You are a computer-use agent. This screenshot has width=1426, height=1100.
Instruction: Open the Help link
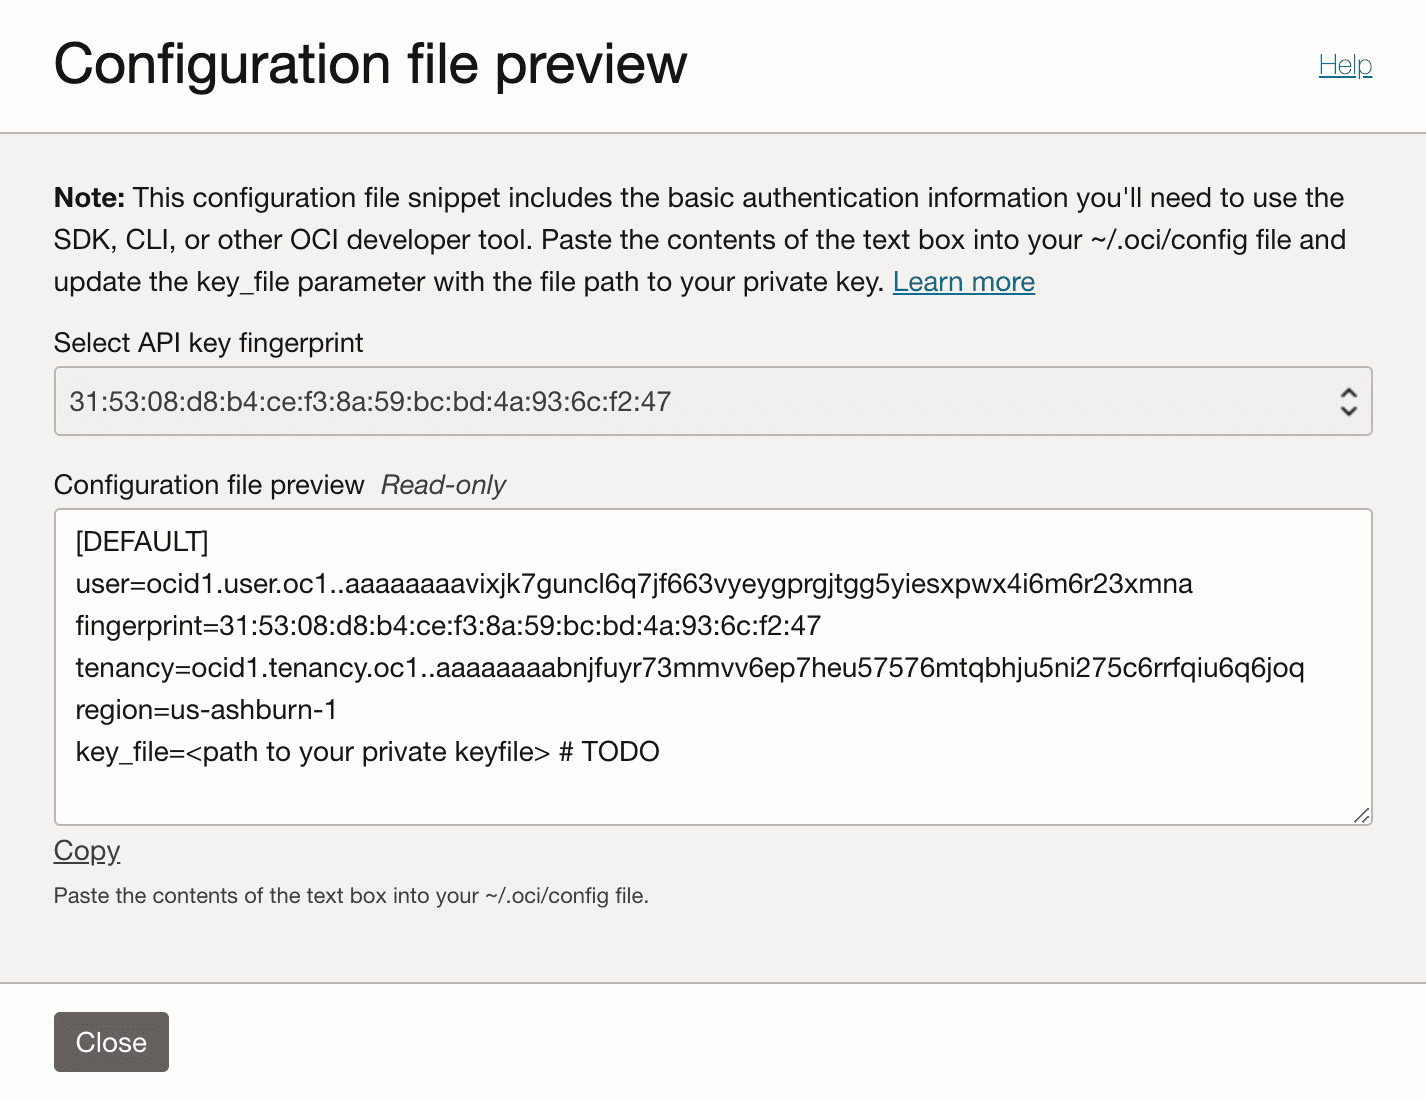click(1345, 64)
